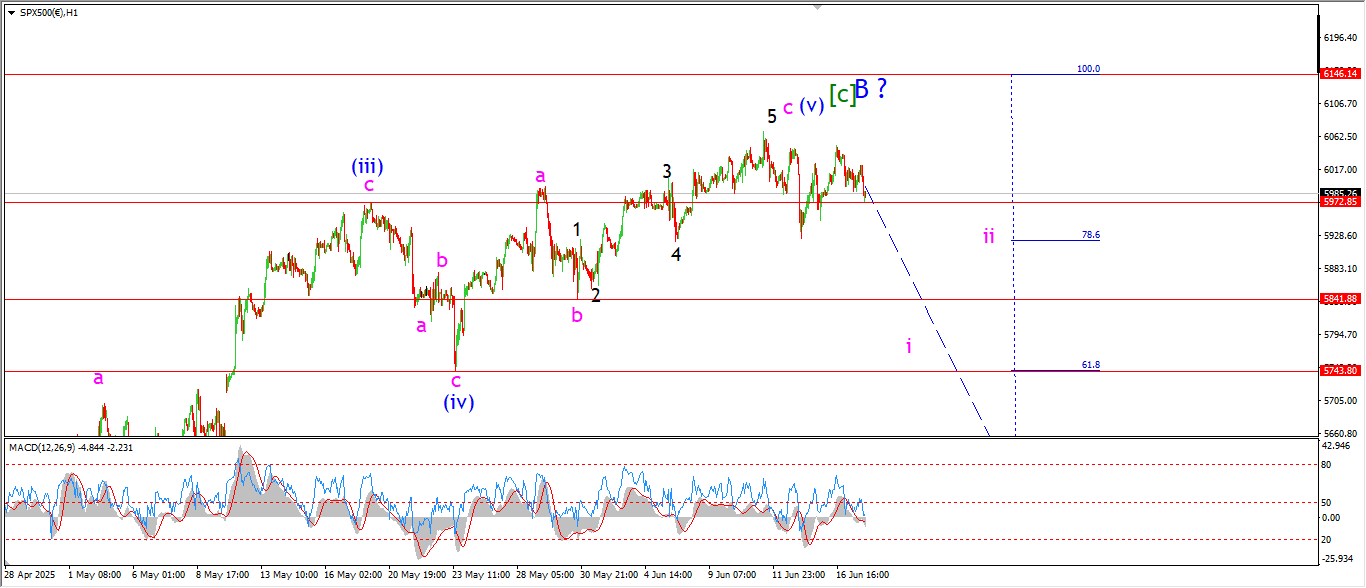Screen dimensions: 1366x588
Task: Select the magenta "ii" wave label
Action: click(x=988, y=236)
